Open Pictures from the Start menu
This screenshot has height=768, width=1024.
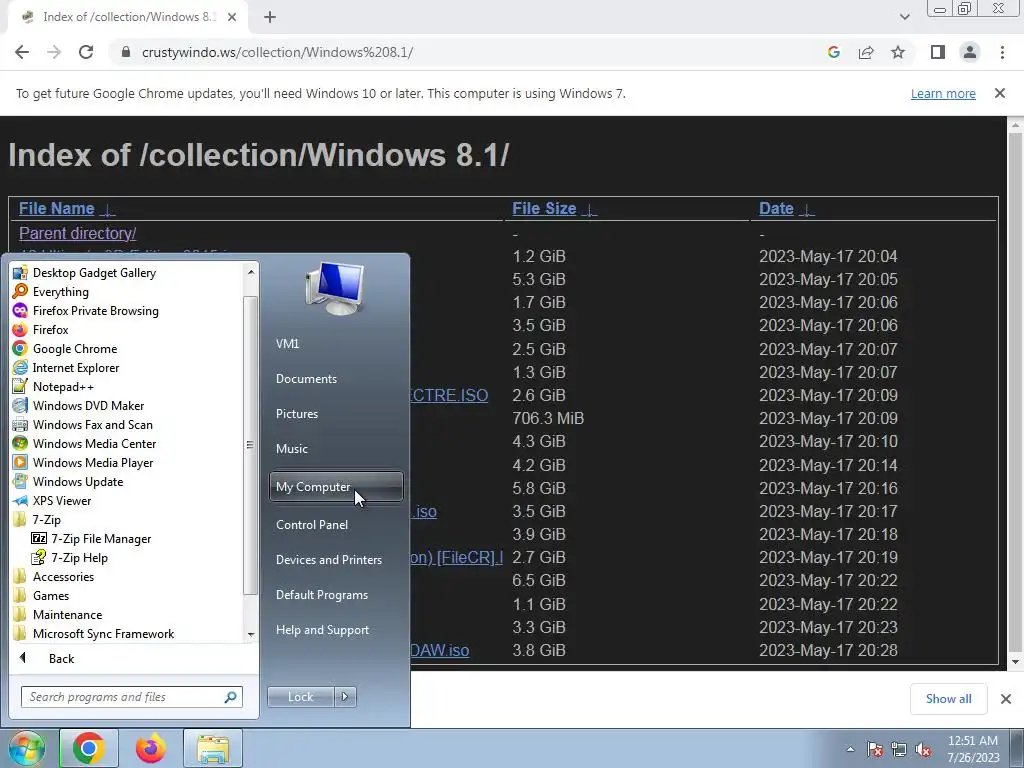[296, 414]
